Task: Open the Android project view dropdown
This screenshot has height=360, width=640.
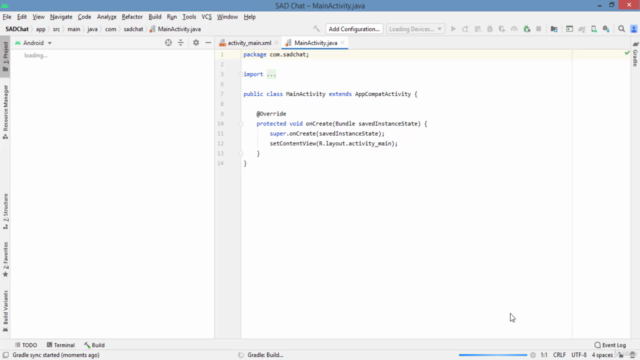Action: point(33,43)
